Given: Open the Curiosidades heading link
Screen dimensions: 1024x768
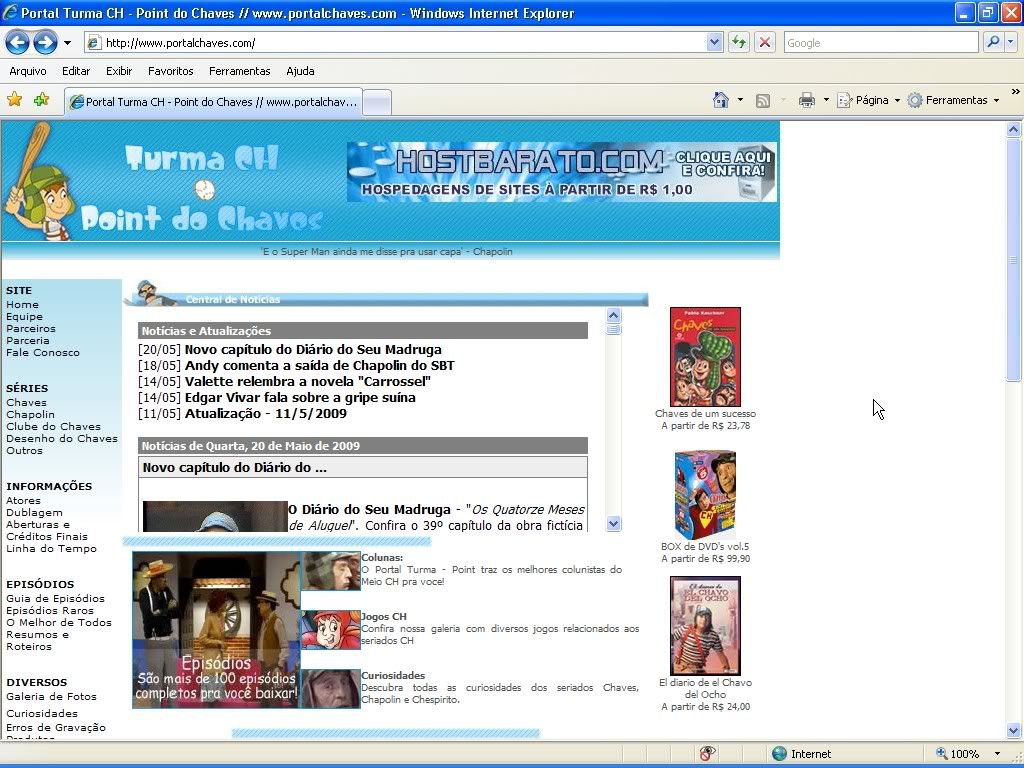Looking at the screenshot, I should 393,675.
